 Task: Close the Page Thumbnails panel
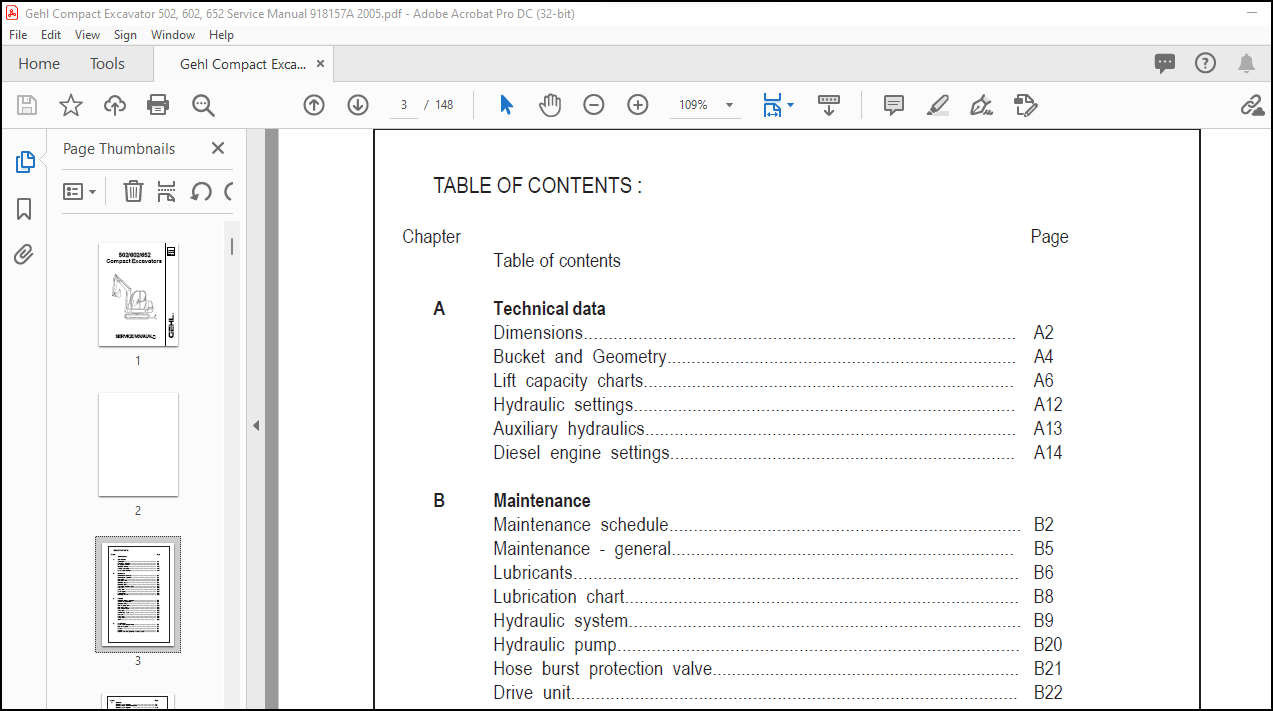click(218, 148)
